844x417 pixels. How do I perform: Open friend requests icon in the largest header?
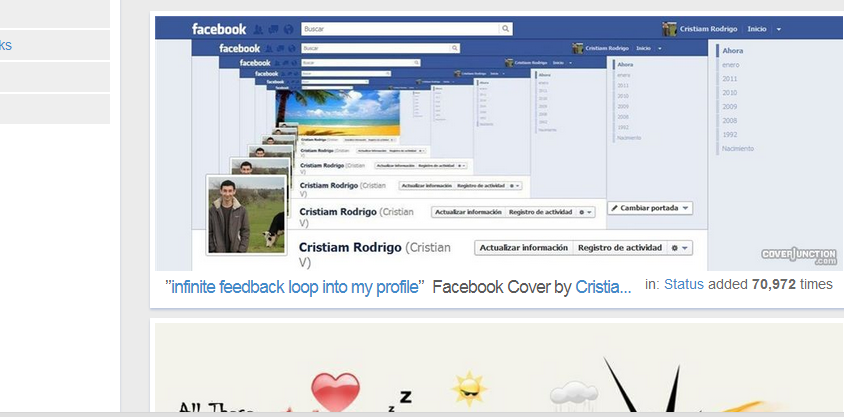pyautogui.click(x=258, y=29)
